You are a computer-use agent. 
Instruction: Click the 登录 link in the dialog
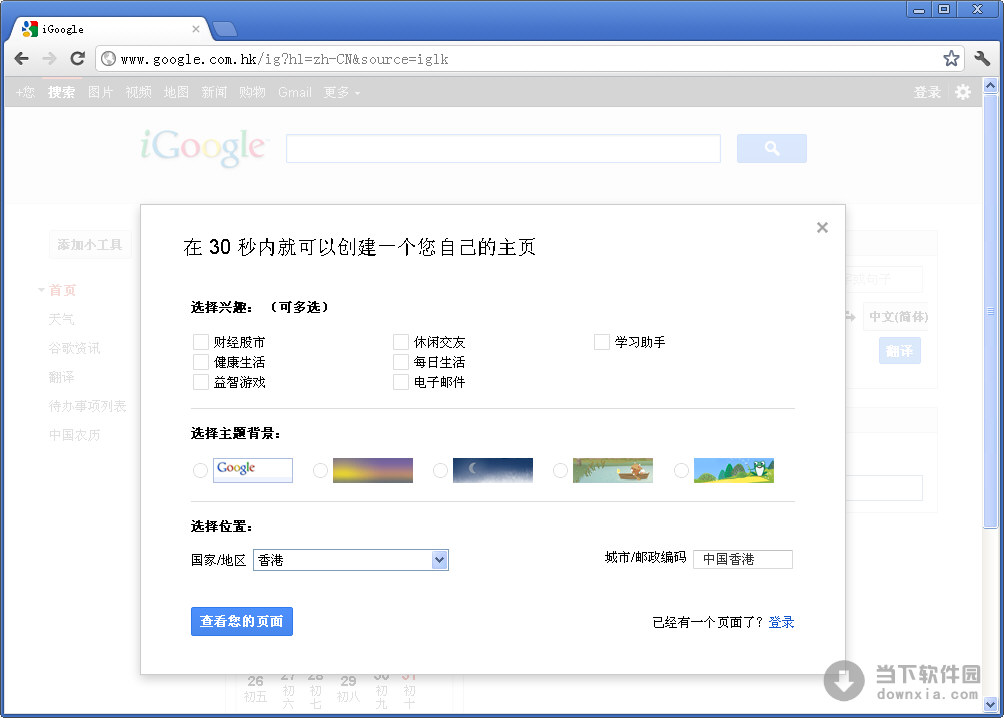pos(781,622)
